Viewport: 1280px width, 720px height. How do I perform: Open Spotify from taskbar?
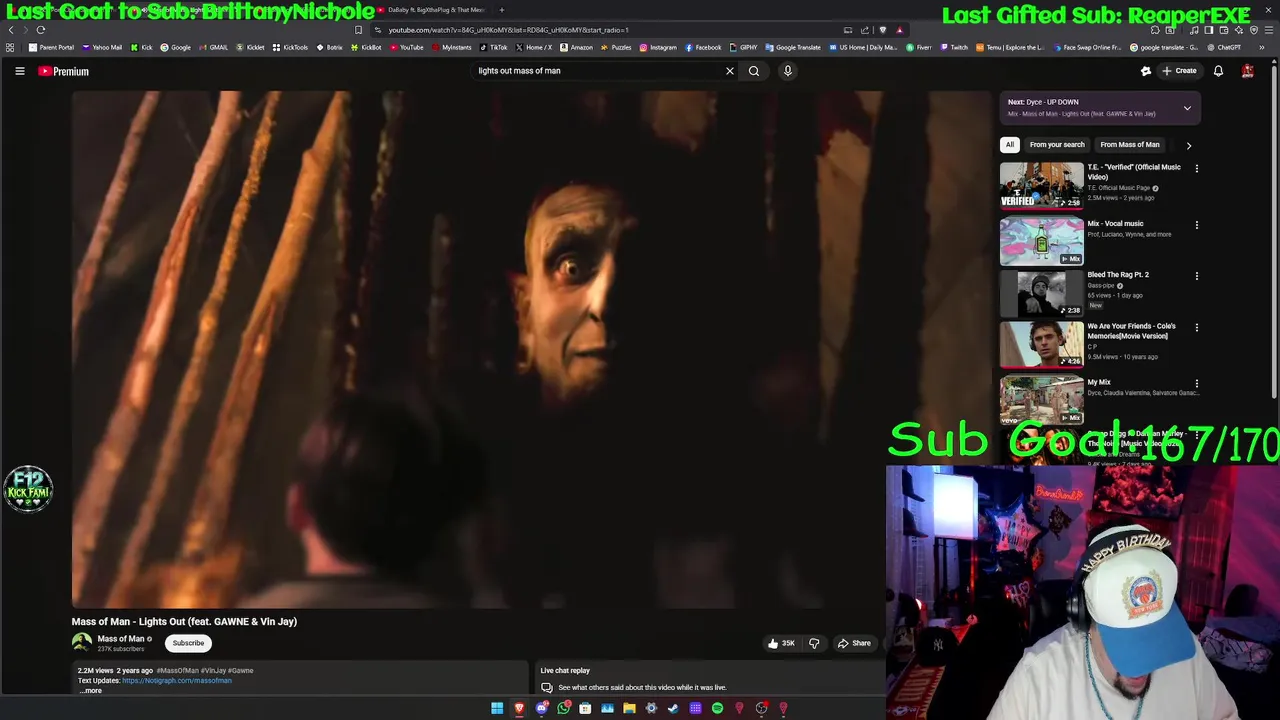pos(717,708)
